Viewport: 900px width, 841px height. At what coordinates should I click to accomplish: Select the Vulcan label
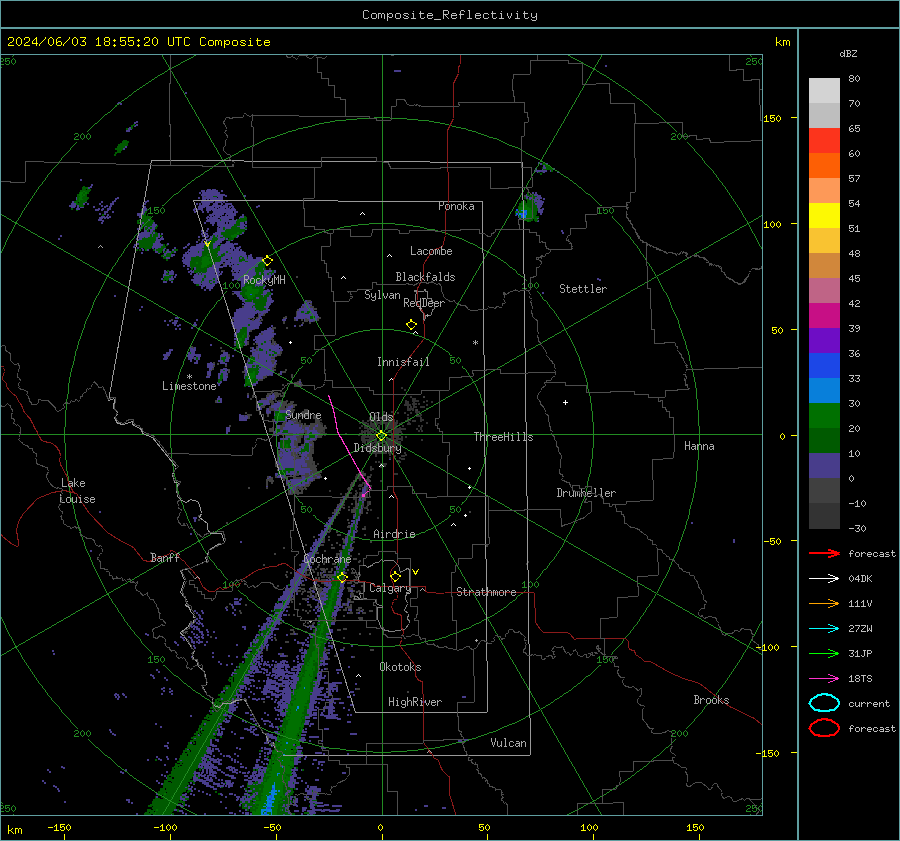pos(508,743)
